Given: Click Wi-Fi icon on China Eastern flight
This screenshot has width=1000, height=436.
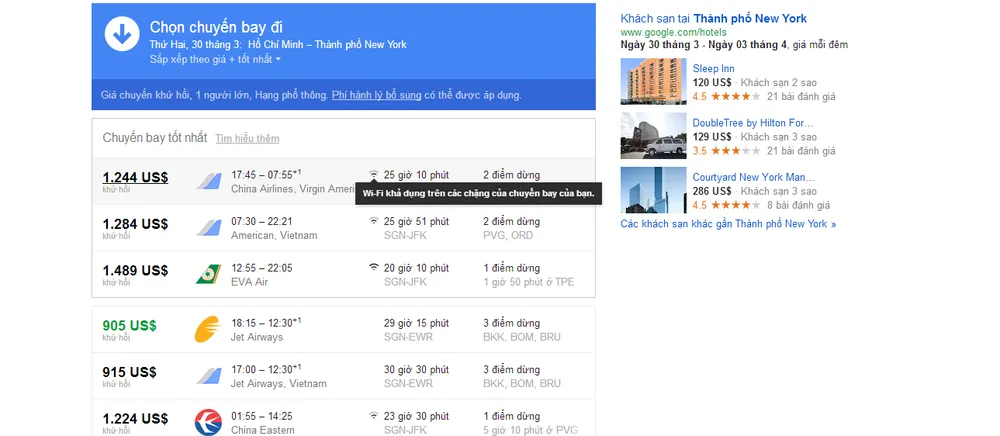Looking at the screenshot, I should tap(374, 416).
